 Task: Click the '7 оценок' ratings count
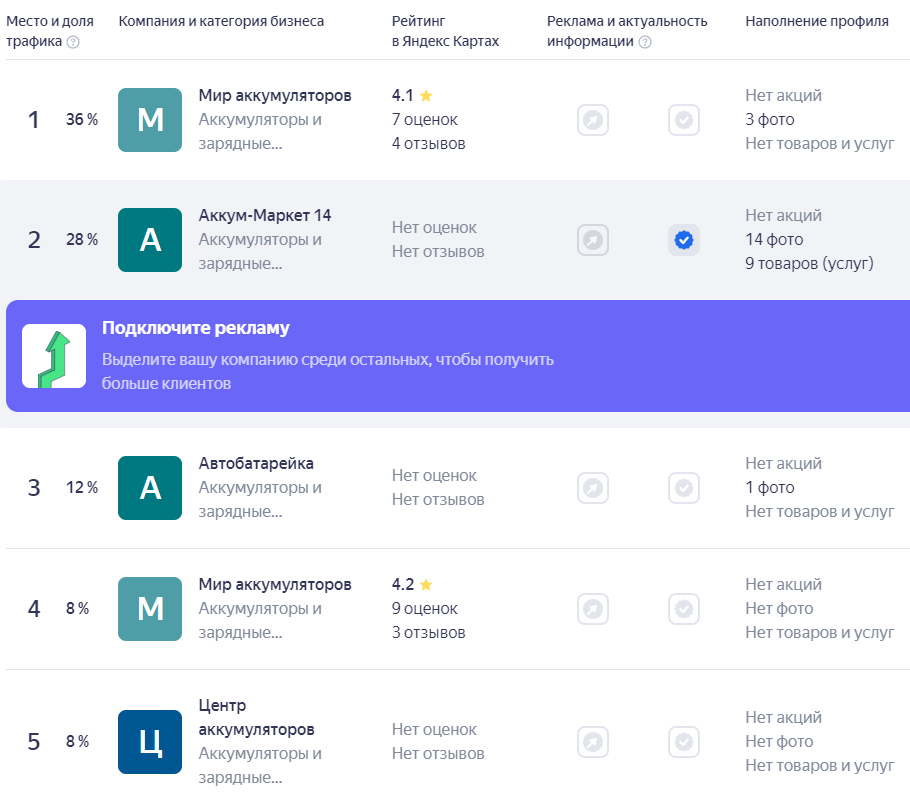[x=425, y=120]
